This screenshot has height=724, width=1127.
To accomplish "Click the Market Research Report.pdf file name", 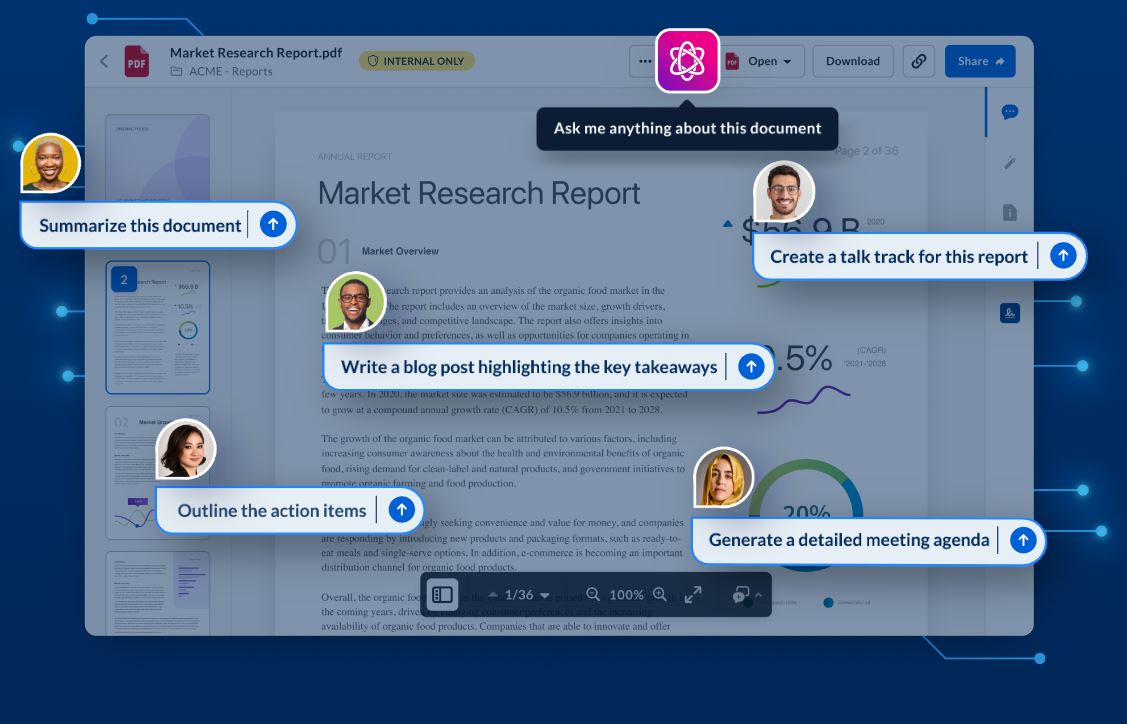I will [256, 52].
